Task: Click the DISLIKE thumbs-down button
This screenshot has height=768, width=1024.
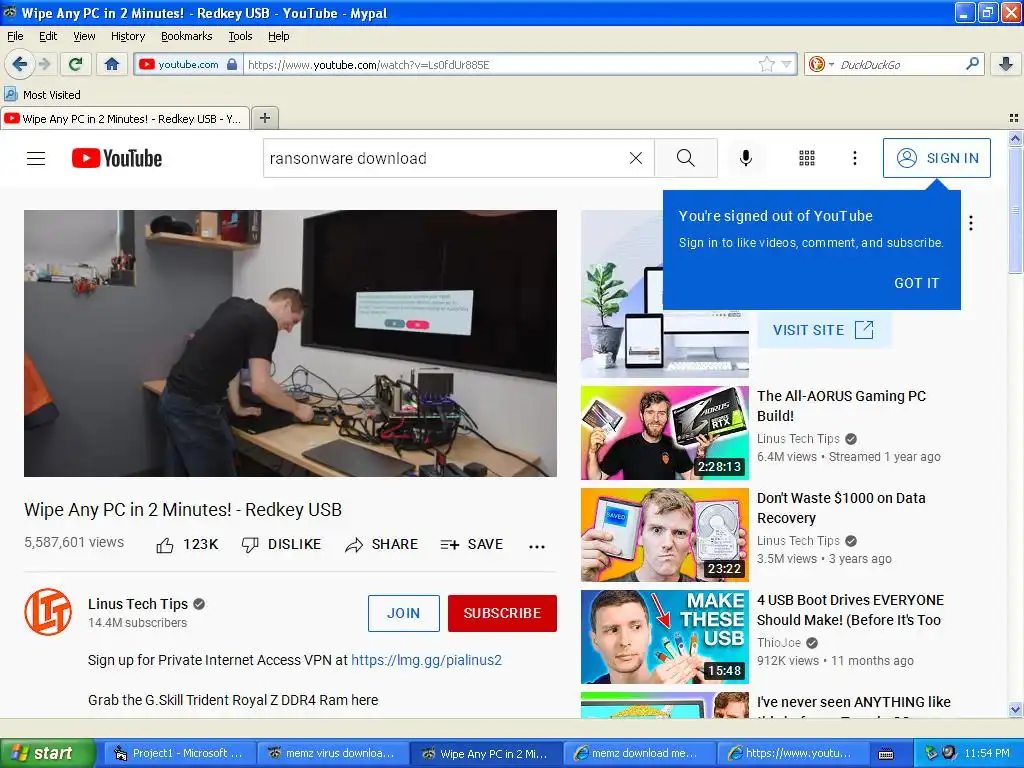Action: tap(281, 545)
